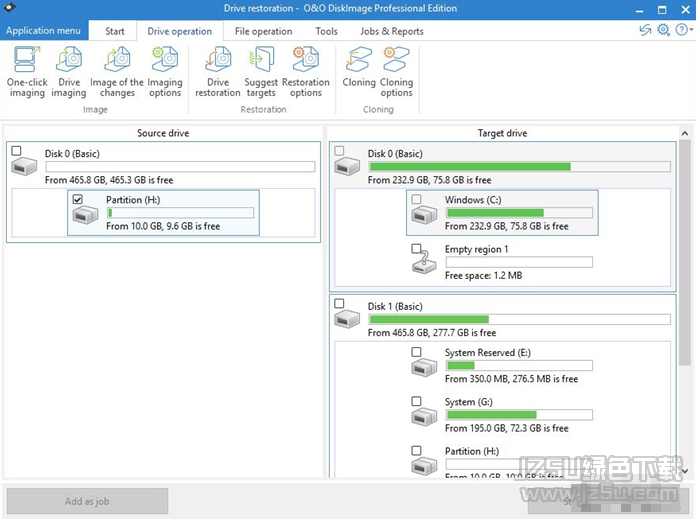Screen dimensions: 696x520
Task: Click System (G:) usage bar
Action: pyautogui.click(x=519, y=415)
